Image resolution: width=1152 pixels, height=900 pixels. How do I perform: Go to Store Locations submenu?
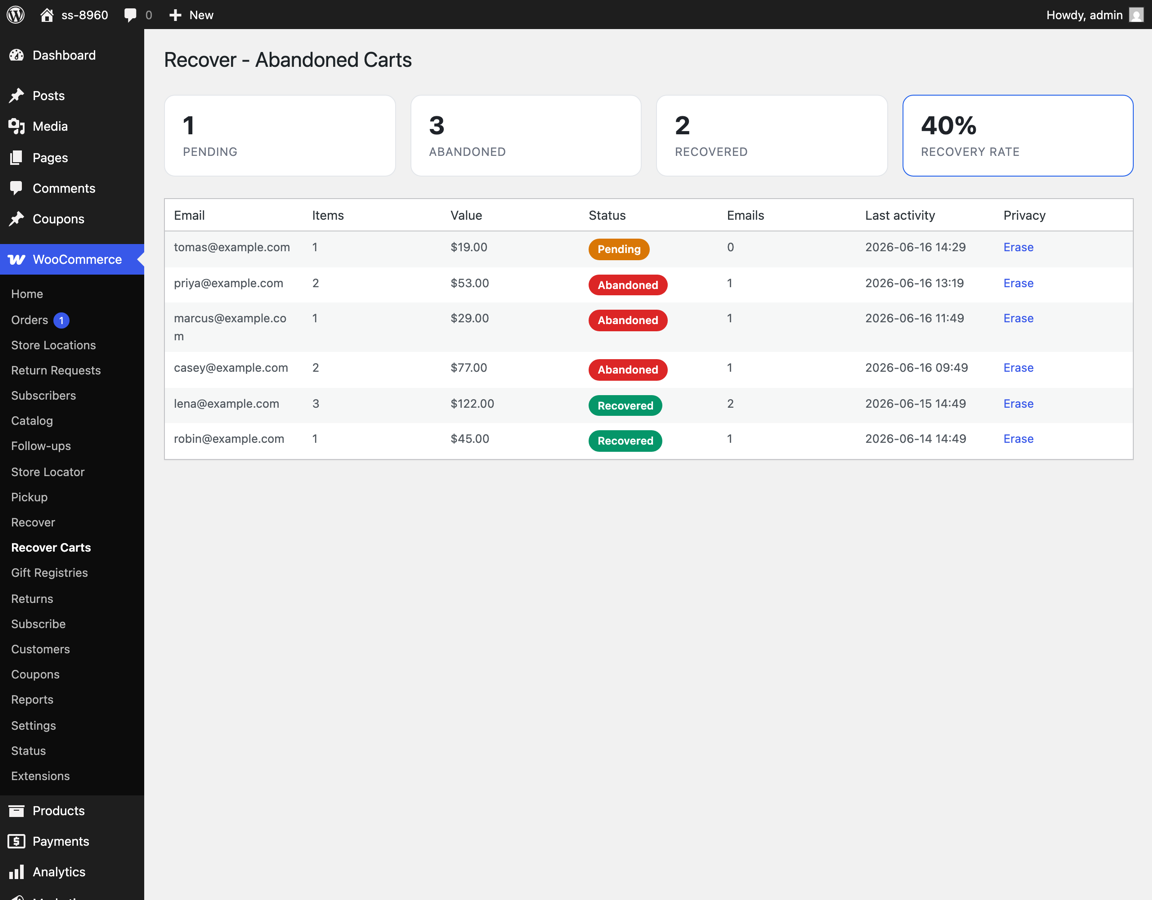point(54,345)
